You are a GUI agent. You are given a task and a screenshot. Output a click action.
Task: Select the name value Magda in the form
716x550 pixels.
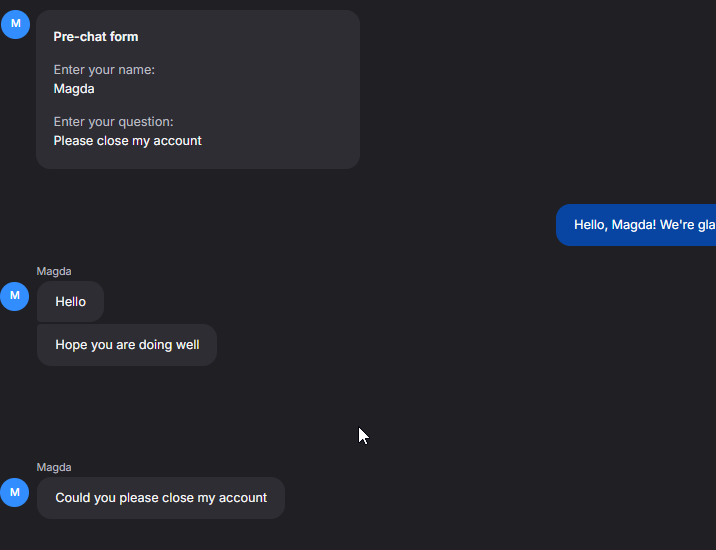pos(74,89)
